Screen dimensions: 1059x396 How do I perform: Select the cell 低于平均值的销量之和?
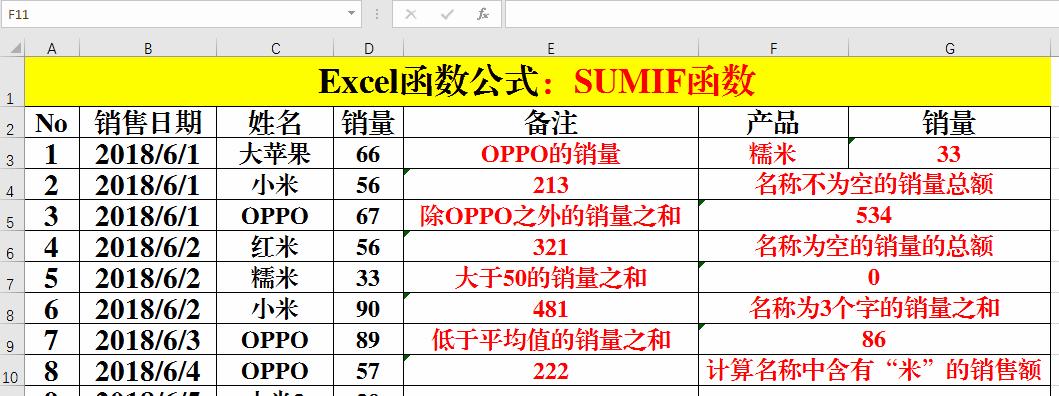(551, 339)
